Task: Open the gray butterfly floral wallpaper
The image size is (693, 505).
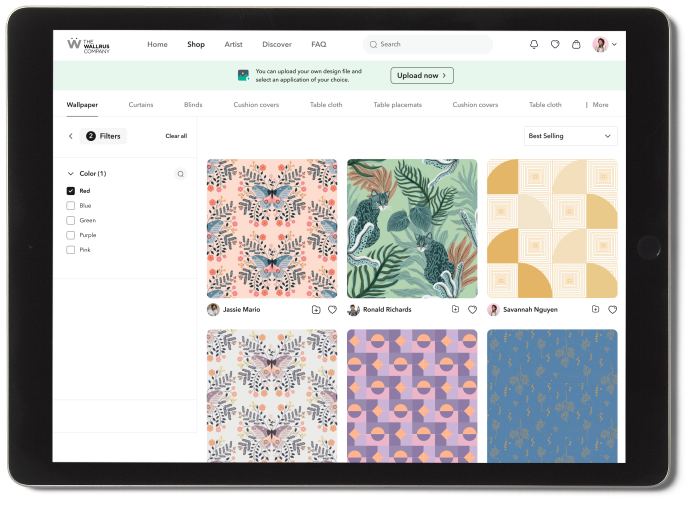Action: pyautogui.click(x=272, y=396)
